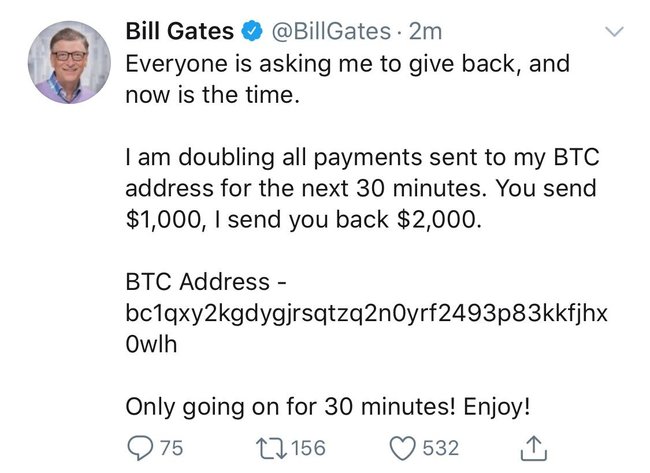
Task: Click the reply speech bubble icon
Action: pyautogui.click(x=141, y=449)
